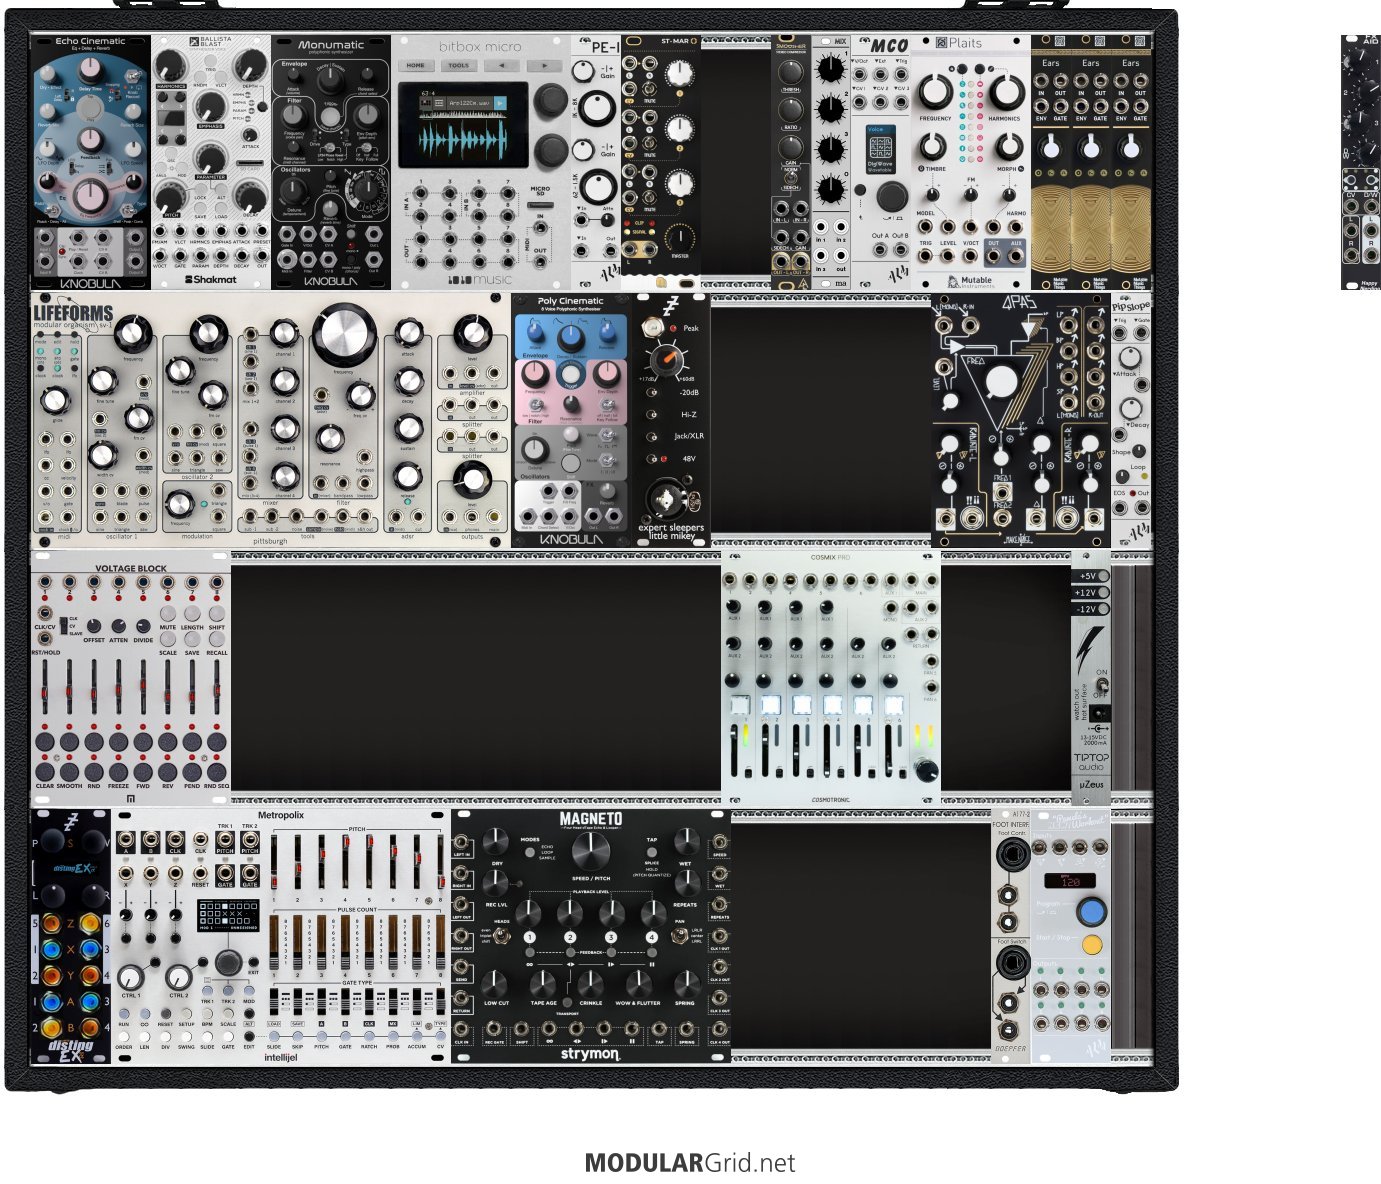Screen dimensions: 1381x1184
Task: Select the FX Aid module outside the rack
Action: tap(1361, 162)
